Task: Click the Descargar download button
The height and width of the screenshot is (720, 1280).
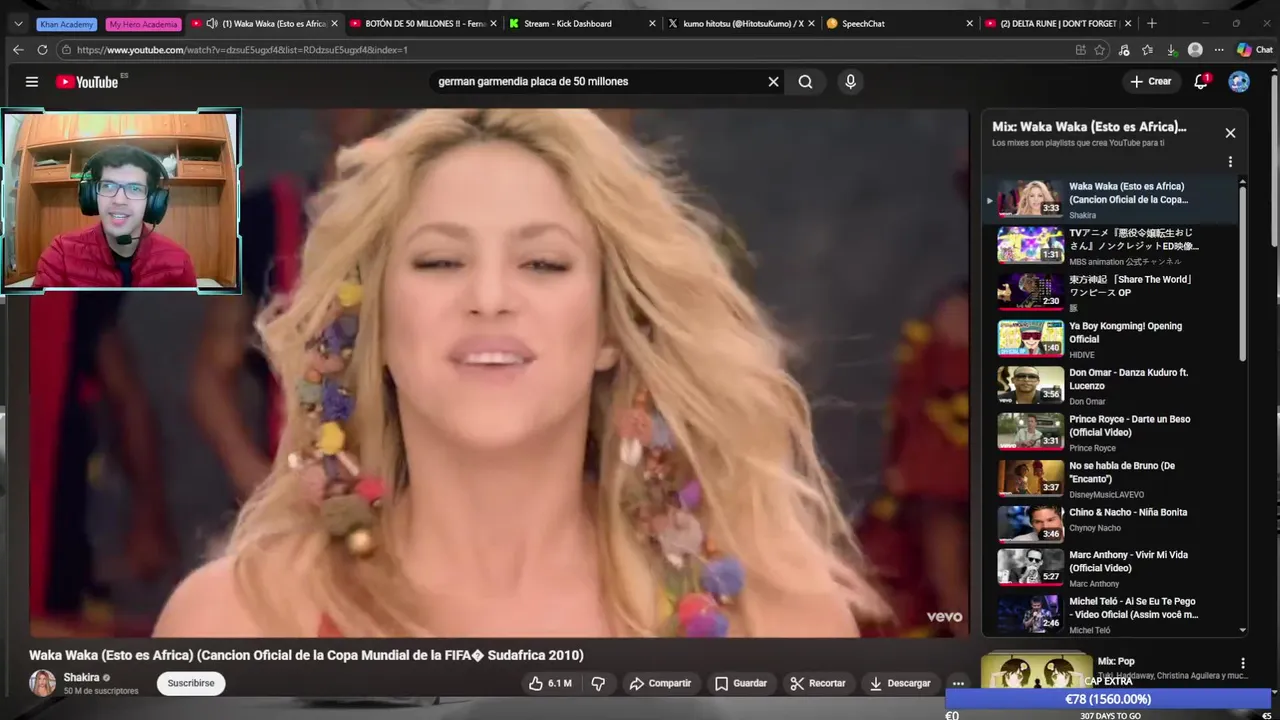Action: [900, 683]
